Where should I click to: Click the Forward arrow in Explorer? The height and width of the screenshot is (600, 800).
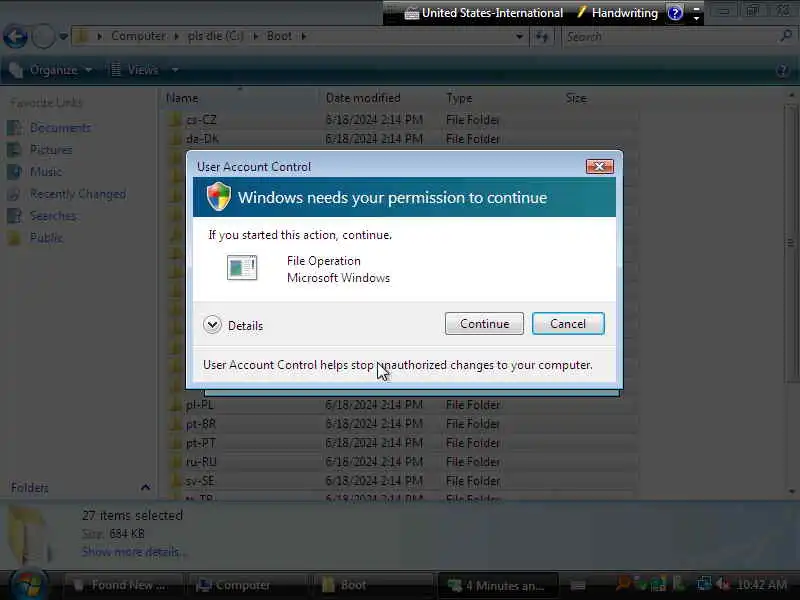tap(43, 37)
